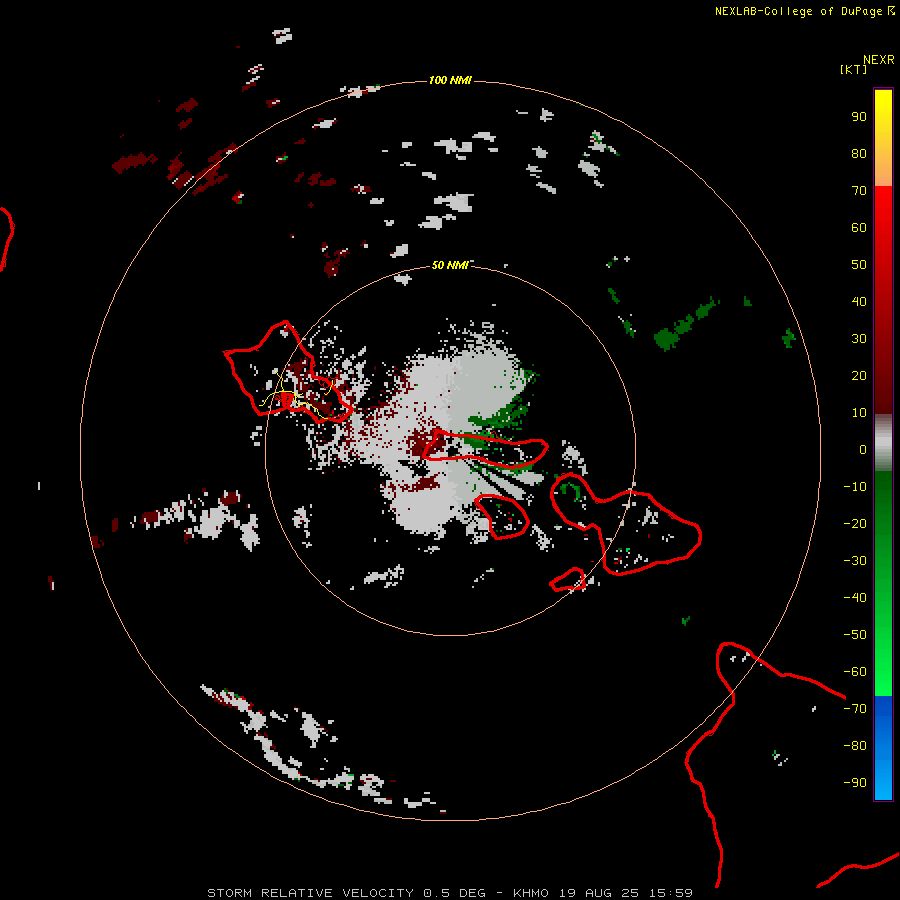900x900 pixels.
Task: Click the 10 value on velocity scale
Action: 859,413
